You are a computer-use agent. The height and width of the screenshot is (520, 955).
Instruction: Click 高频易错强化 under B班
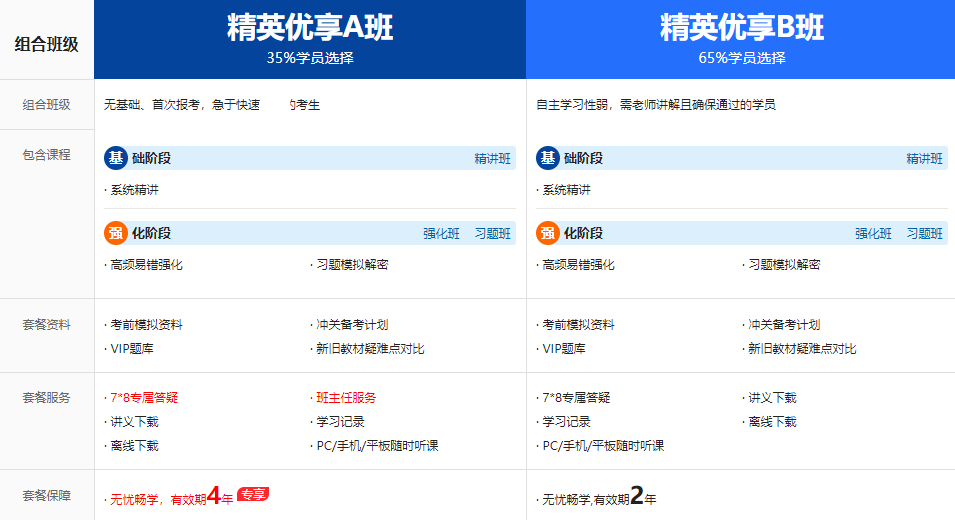[578, 265]
